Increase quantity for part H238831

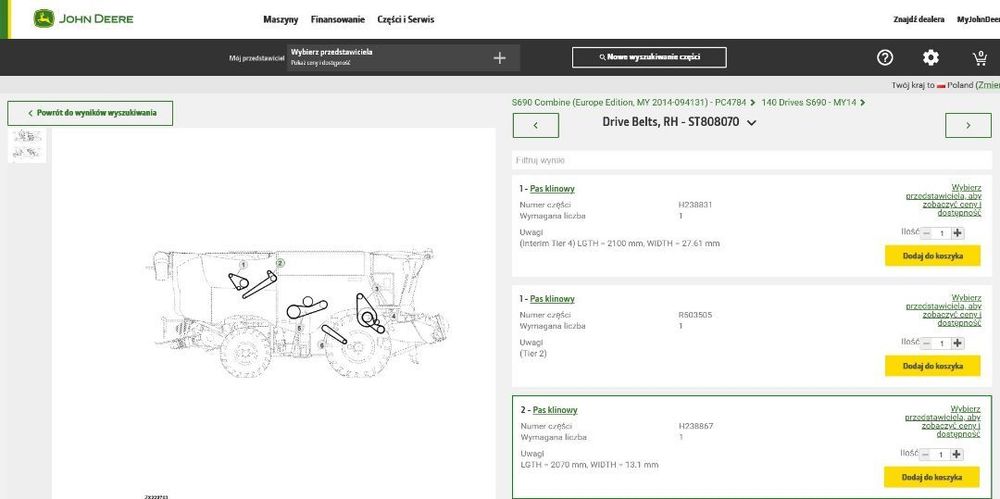coord(957,234)
